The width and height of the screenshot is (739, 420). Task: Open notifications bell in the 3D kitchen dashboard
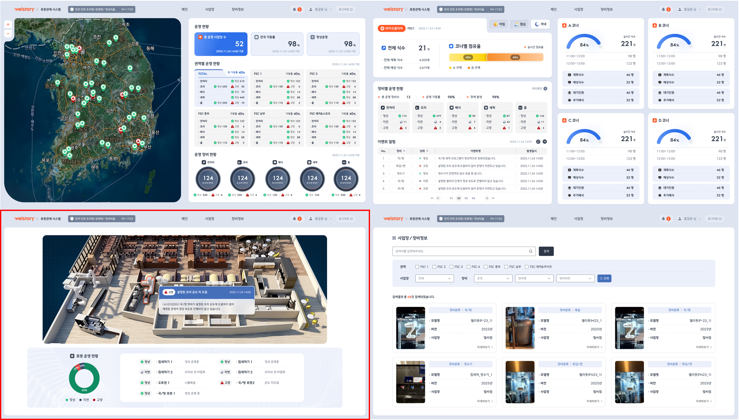pyautogui.click(x=295, y=218)
